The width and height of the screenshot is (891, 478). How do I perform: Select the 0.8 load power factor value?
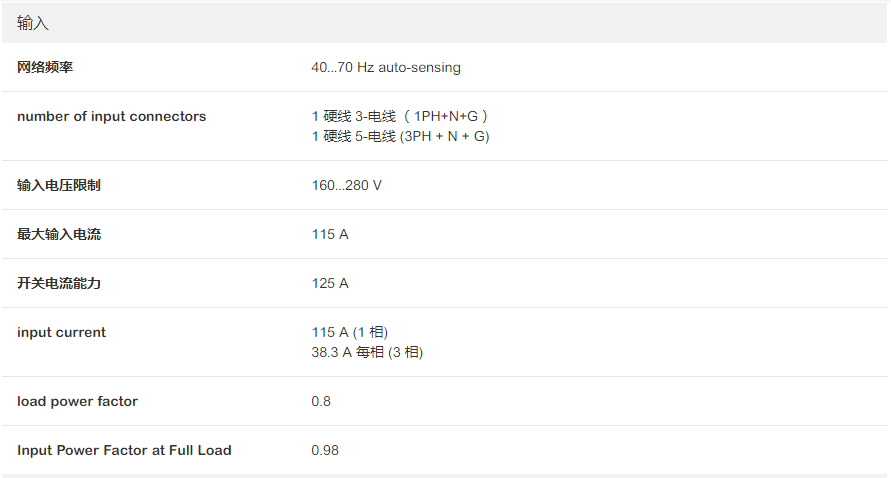click(x=321, y=402)
